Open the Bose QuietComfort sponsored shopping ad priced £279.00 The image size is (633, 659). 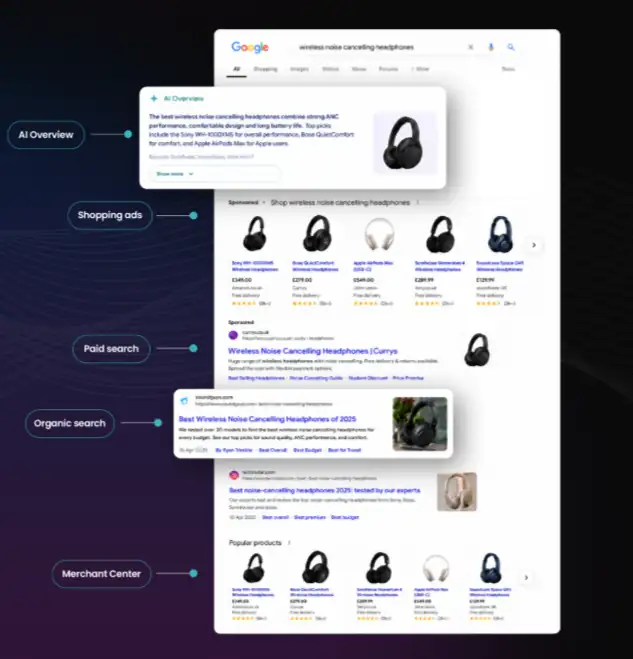pyautogui.click(x=316, y=261)
